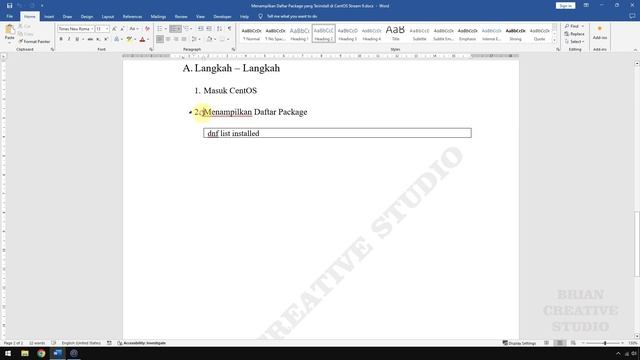Click the Shading paint bucket icon
This screenshot has height=360, width=640.
[209, 39]
